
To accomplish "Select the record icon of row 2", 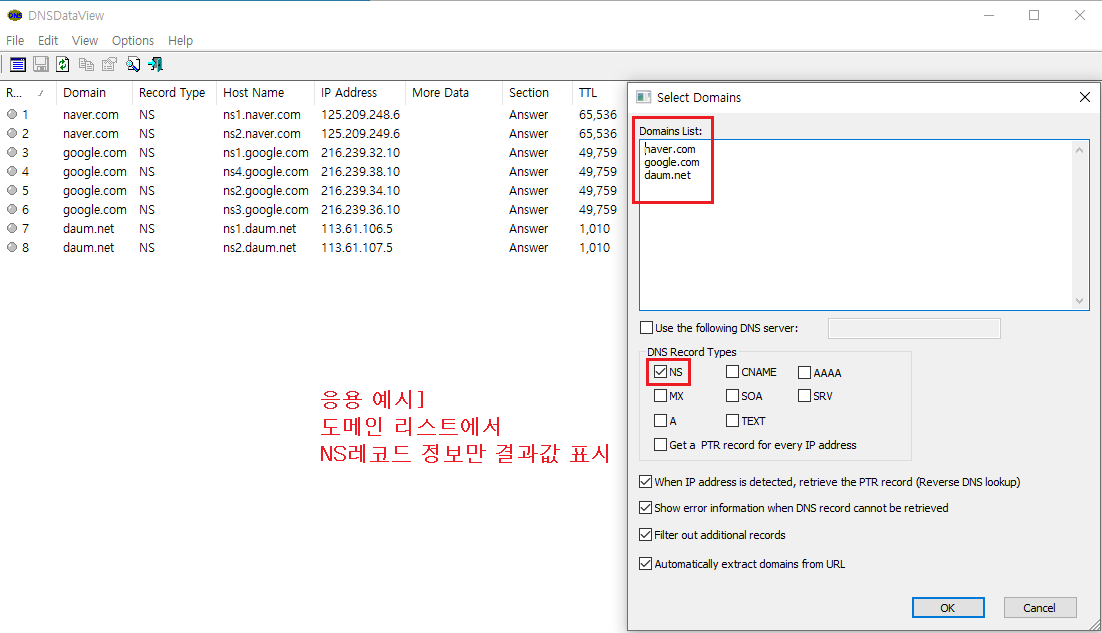I will click(12, 133).
